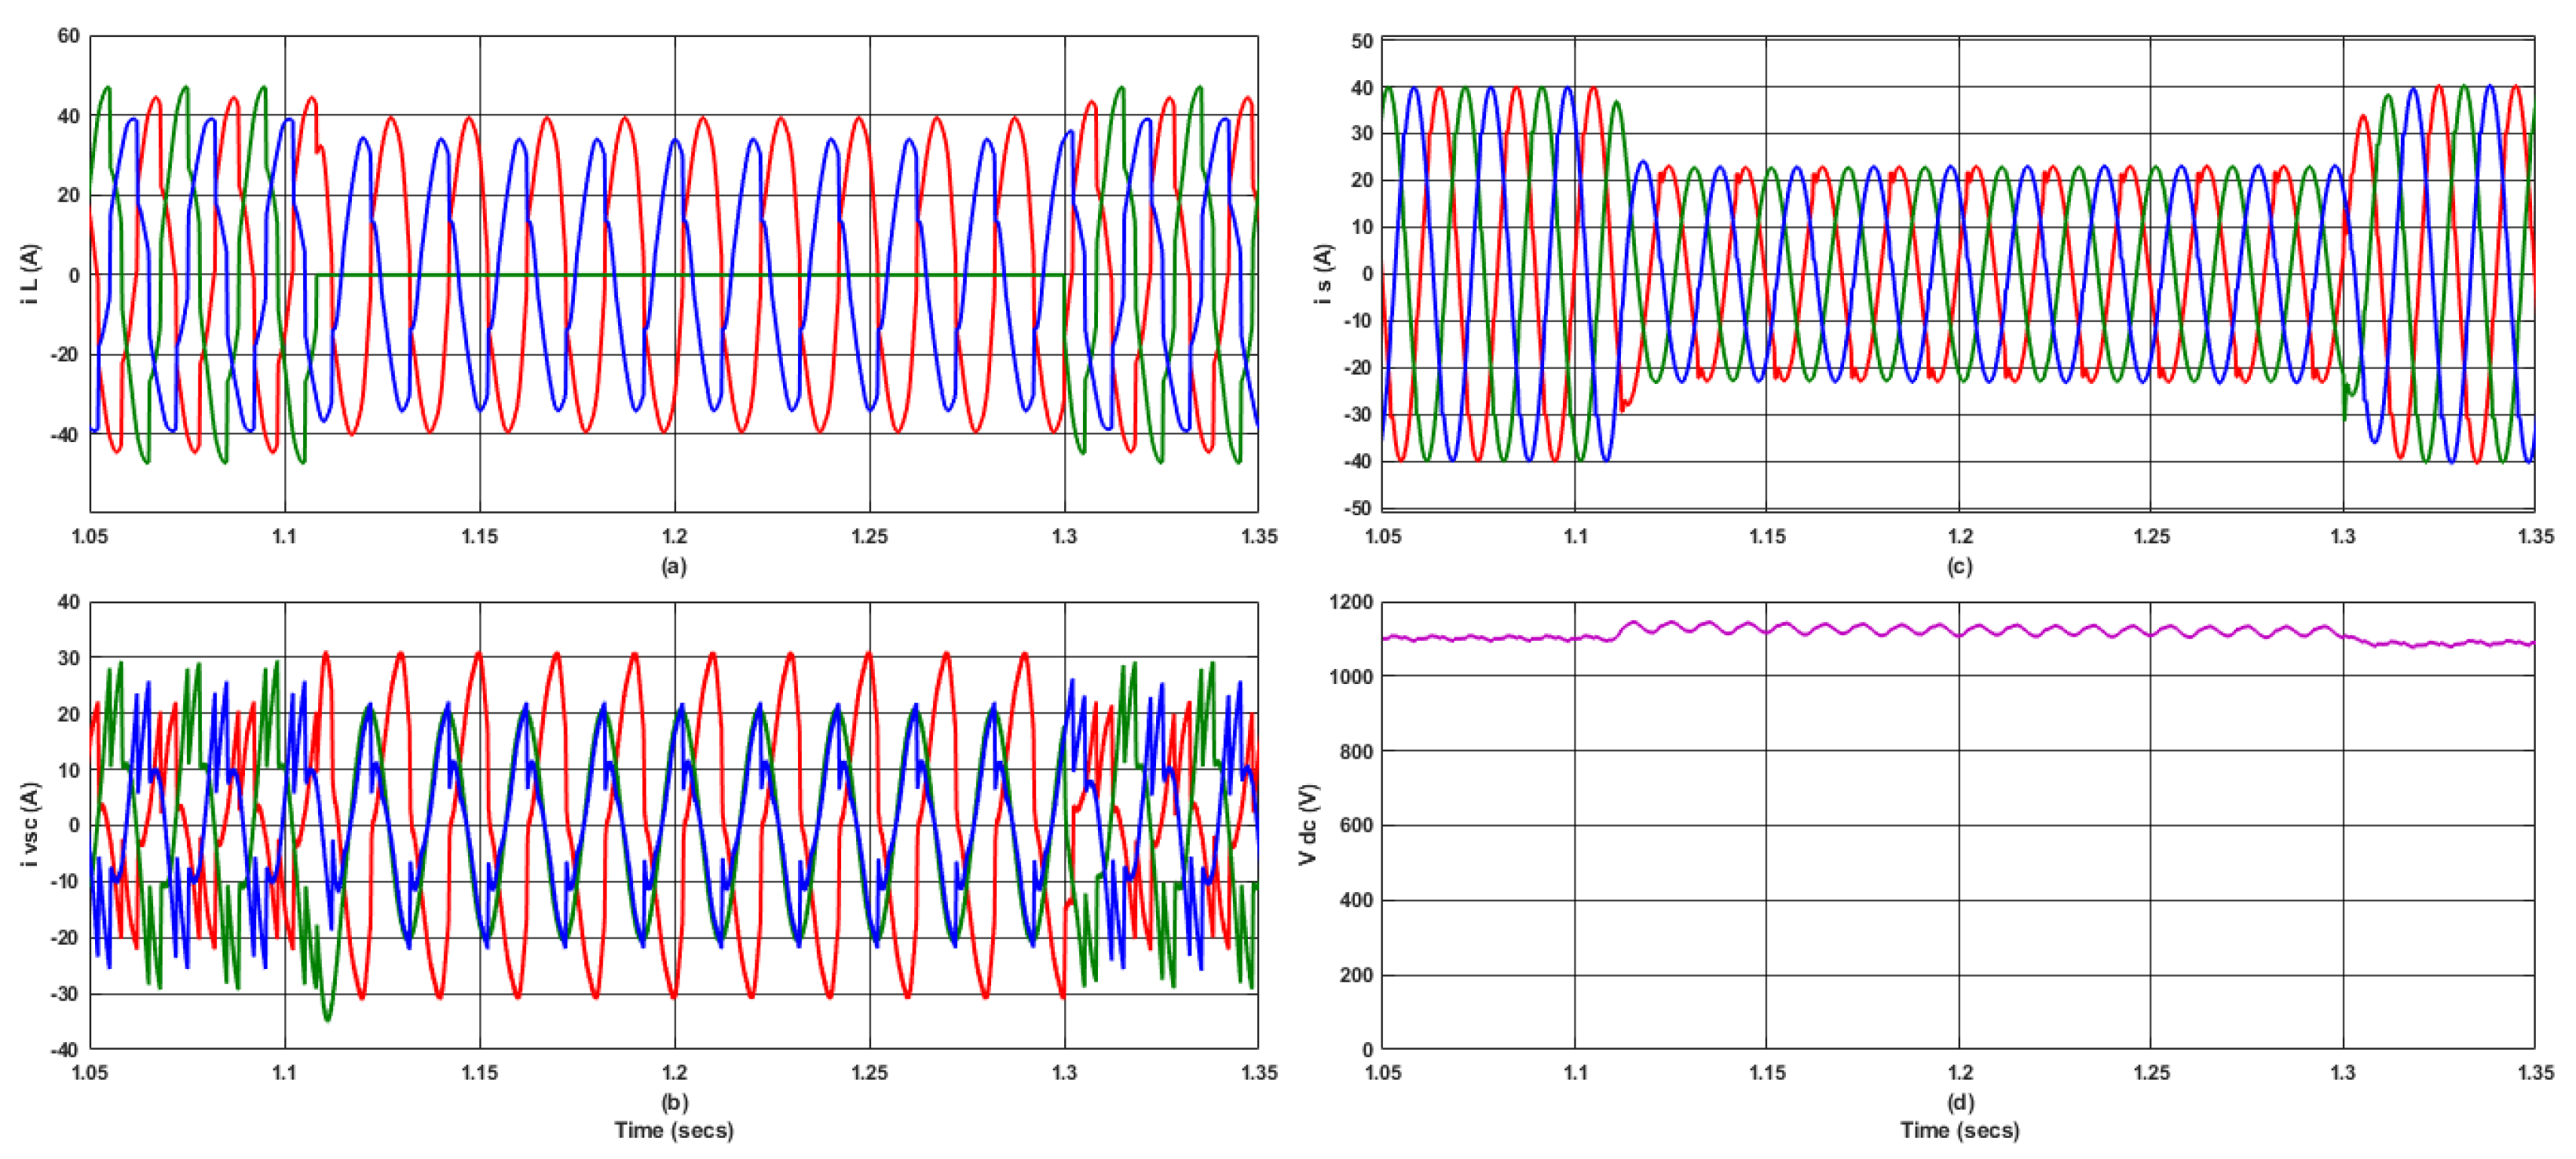Click the 60 tick on i L axis
Viewport: 2576px width, 1159px height.
(68, 36)
